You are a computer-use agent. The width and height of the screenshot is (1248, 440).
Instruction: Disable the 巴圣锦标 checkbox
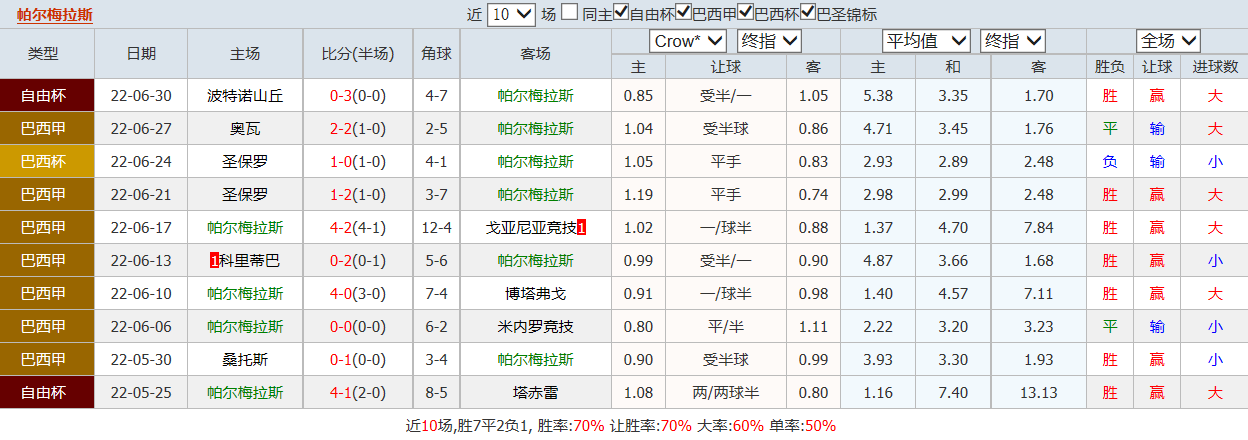point(808,13)
